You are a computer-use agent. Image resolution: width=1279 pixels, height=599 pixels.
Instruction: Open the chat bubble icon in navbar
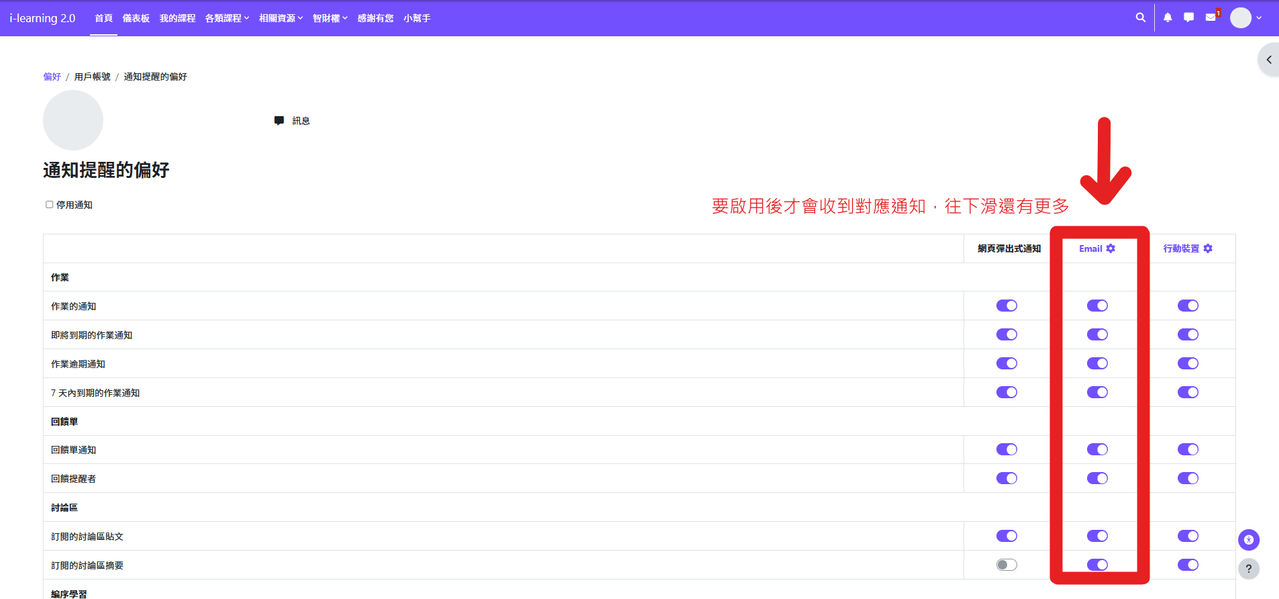click(x=1188, y=17)
